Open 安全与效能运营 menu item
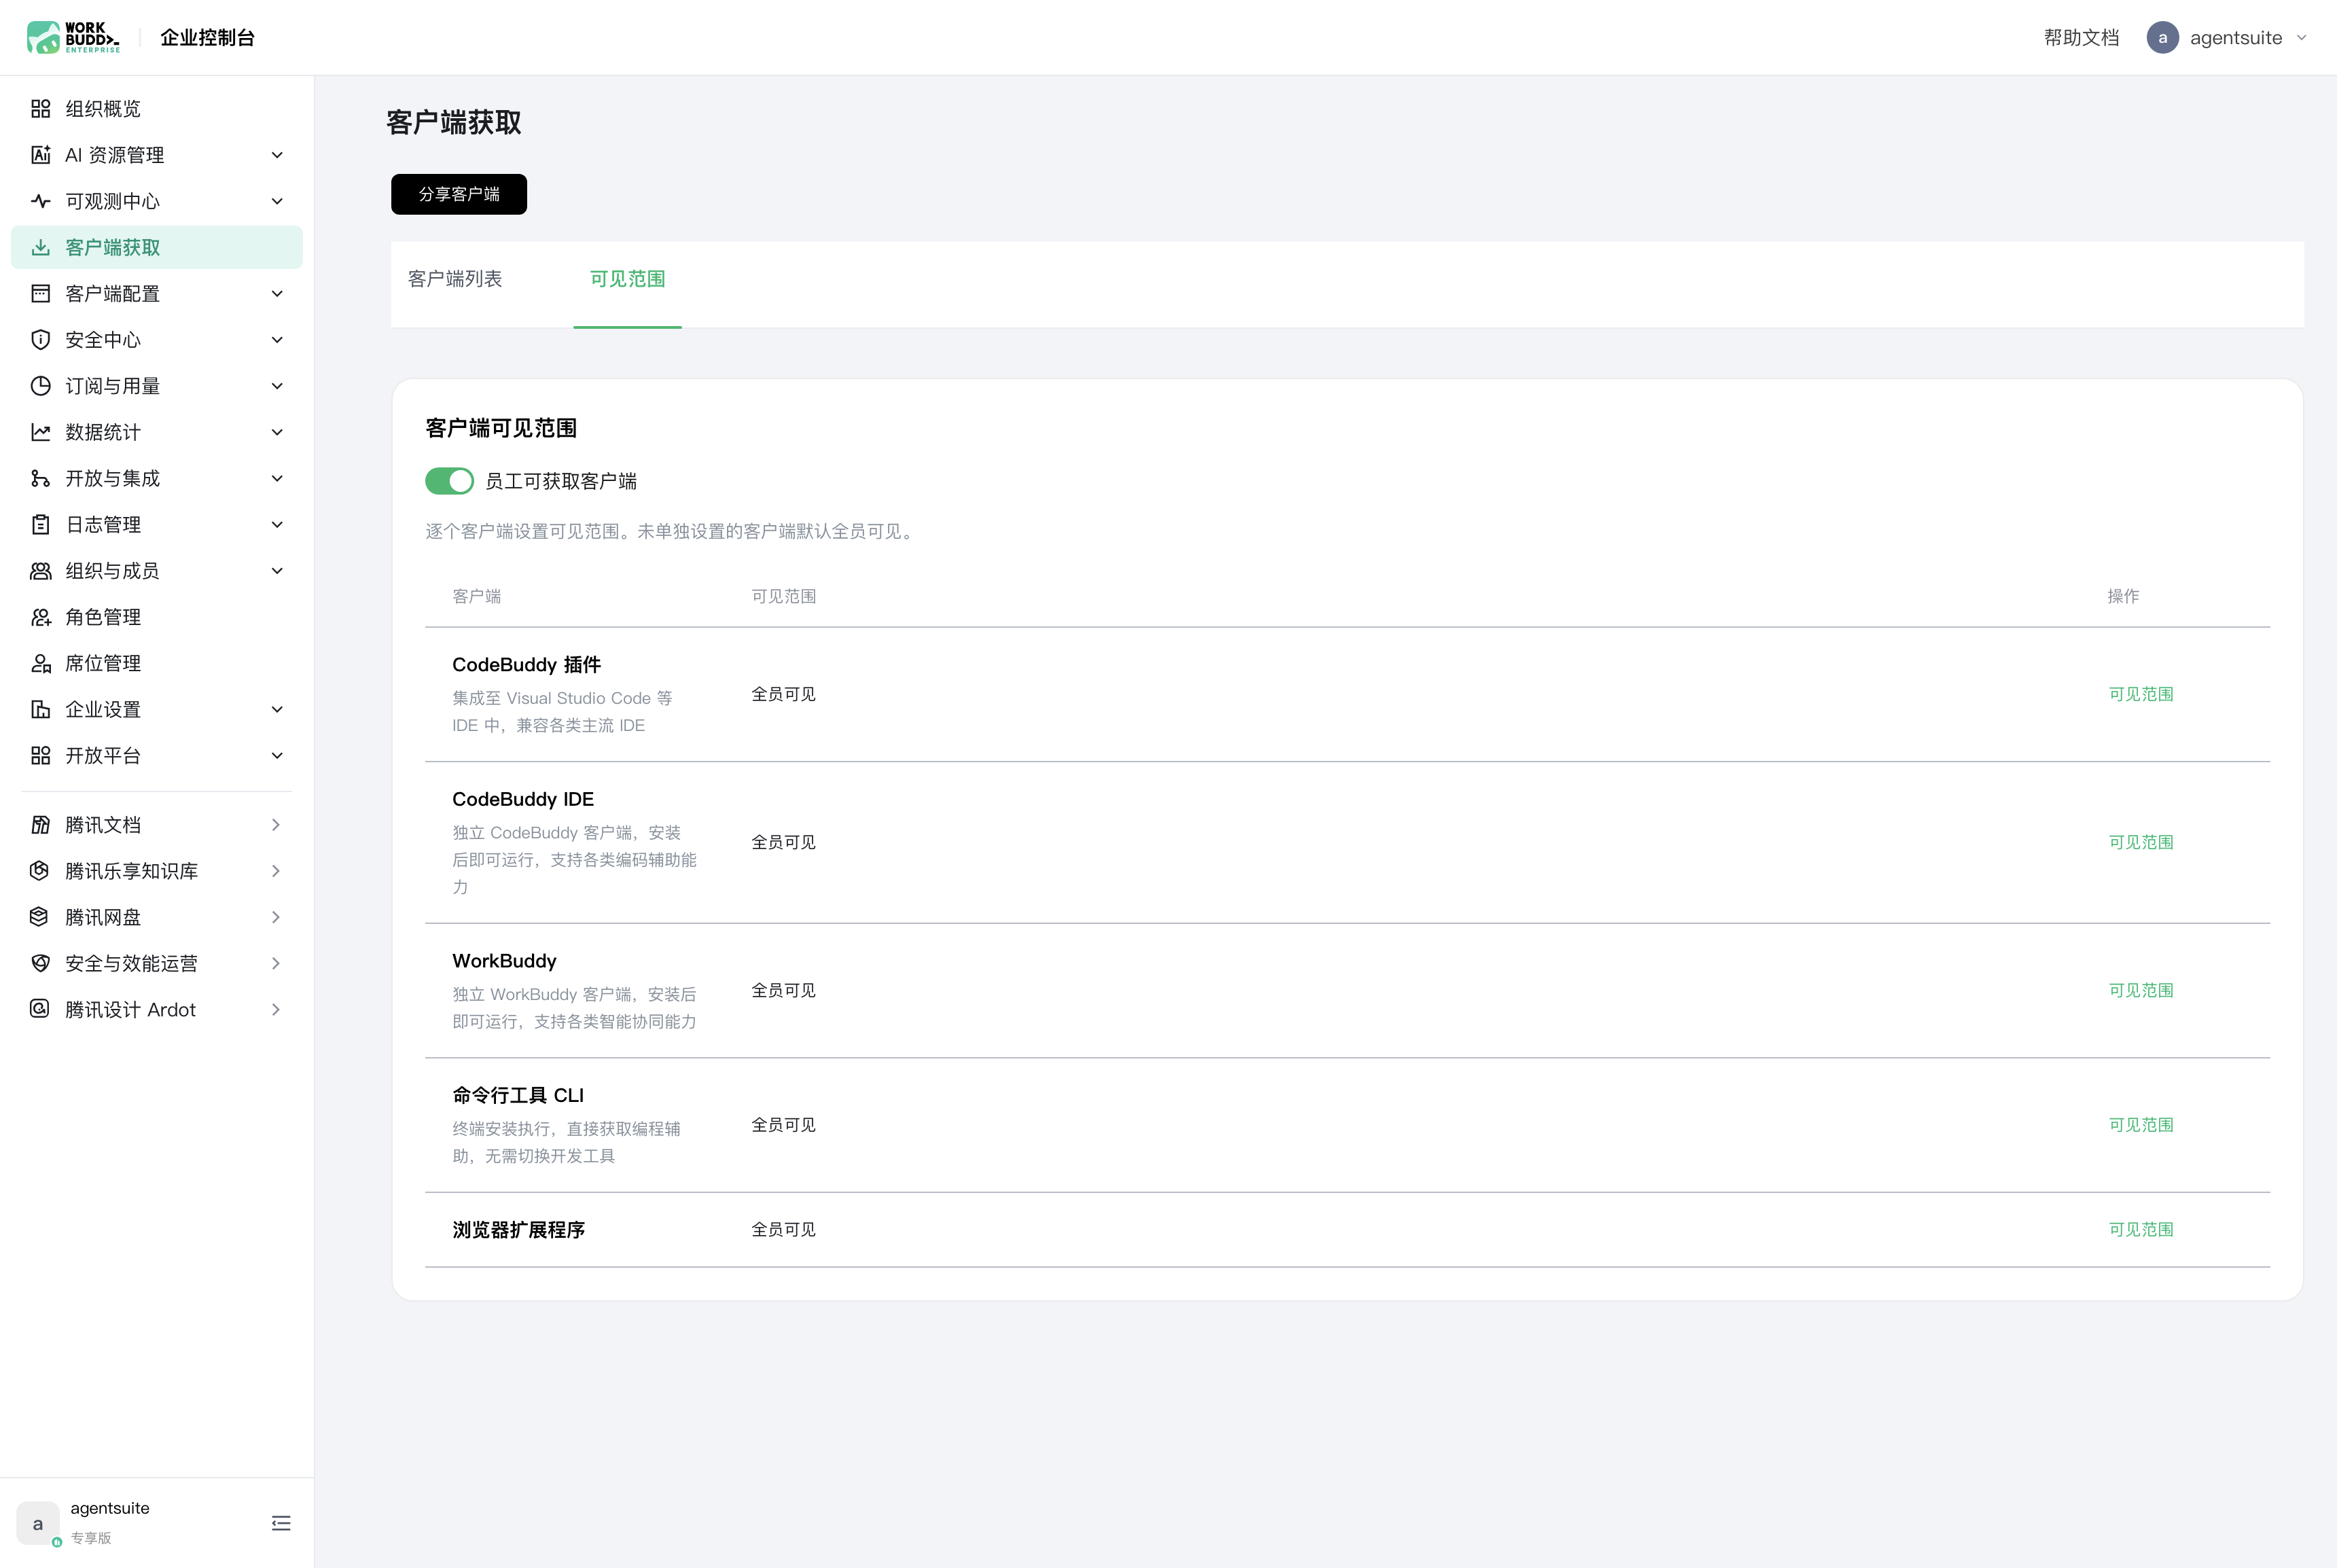 tap(157, 963)
